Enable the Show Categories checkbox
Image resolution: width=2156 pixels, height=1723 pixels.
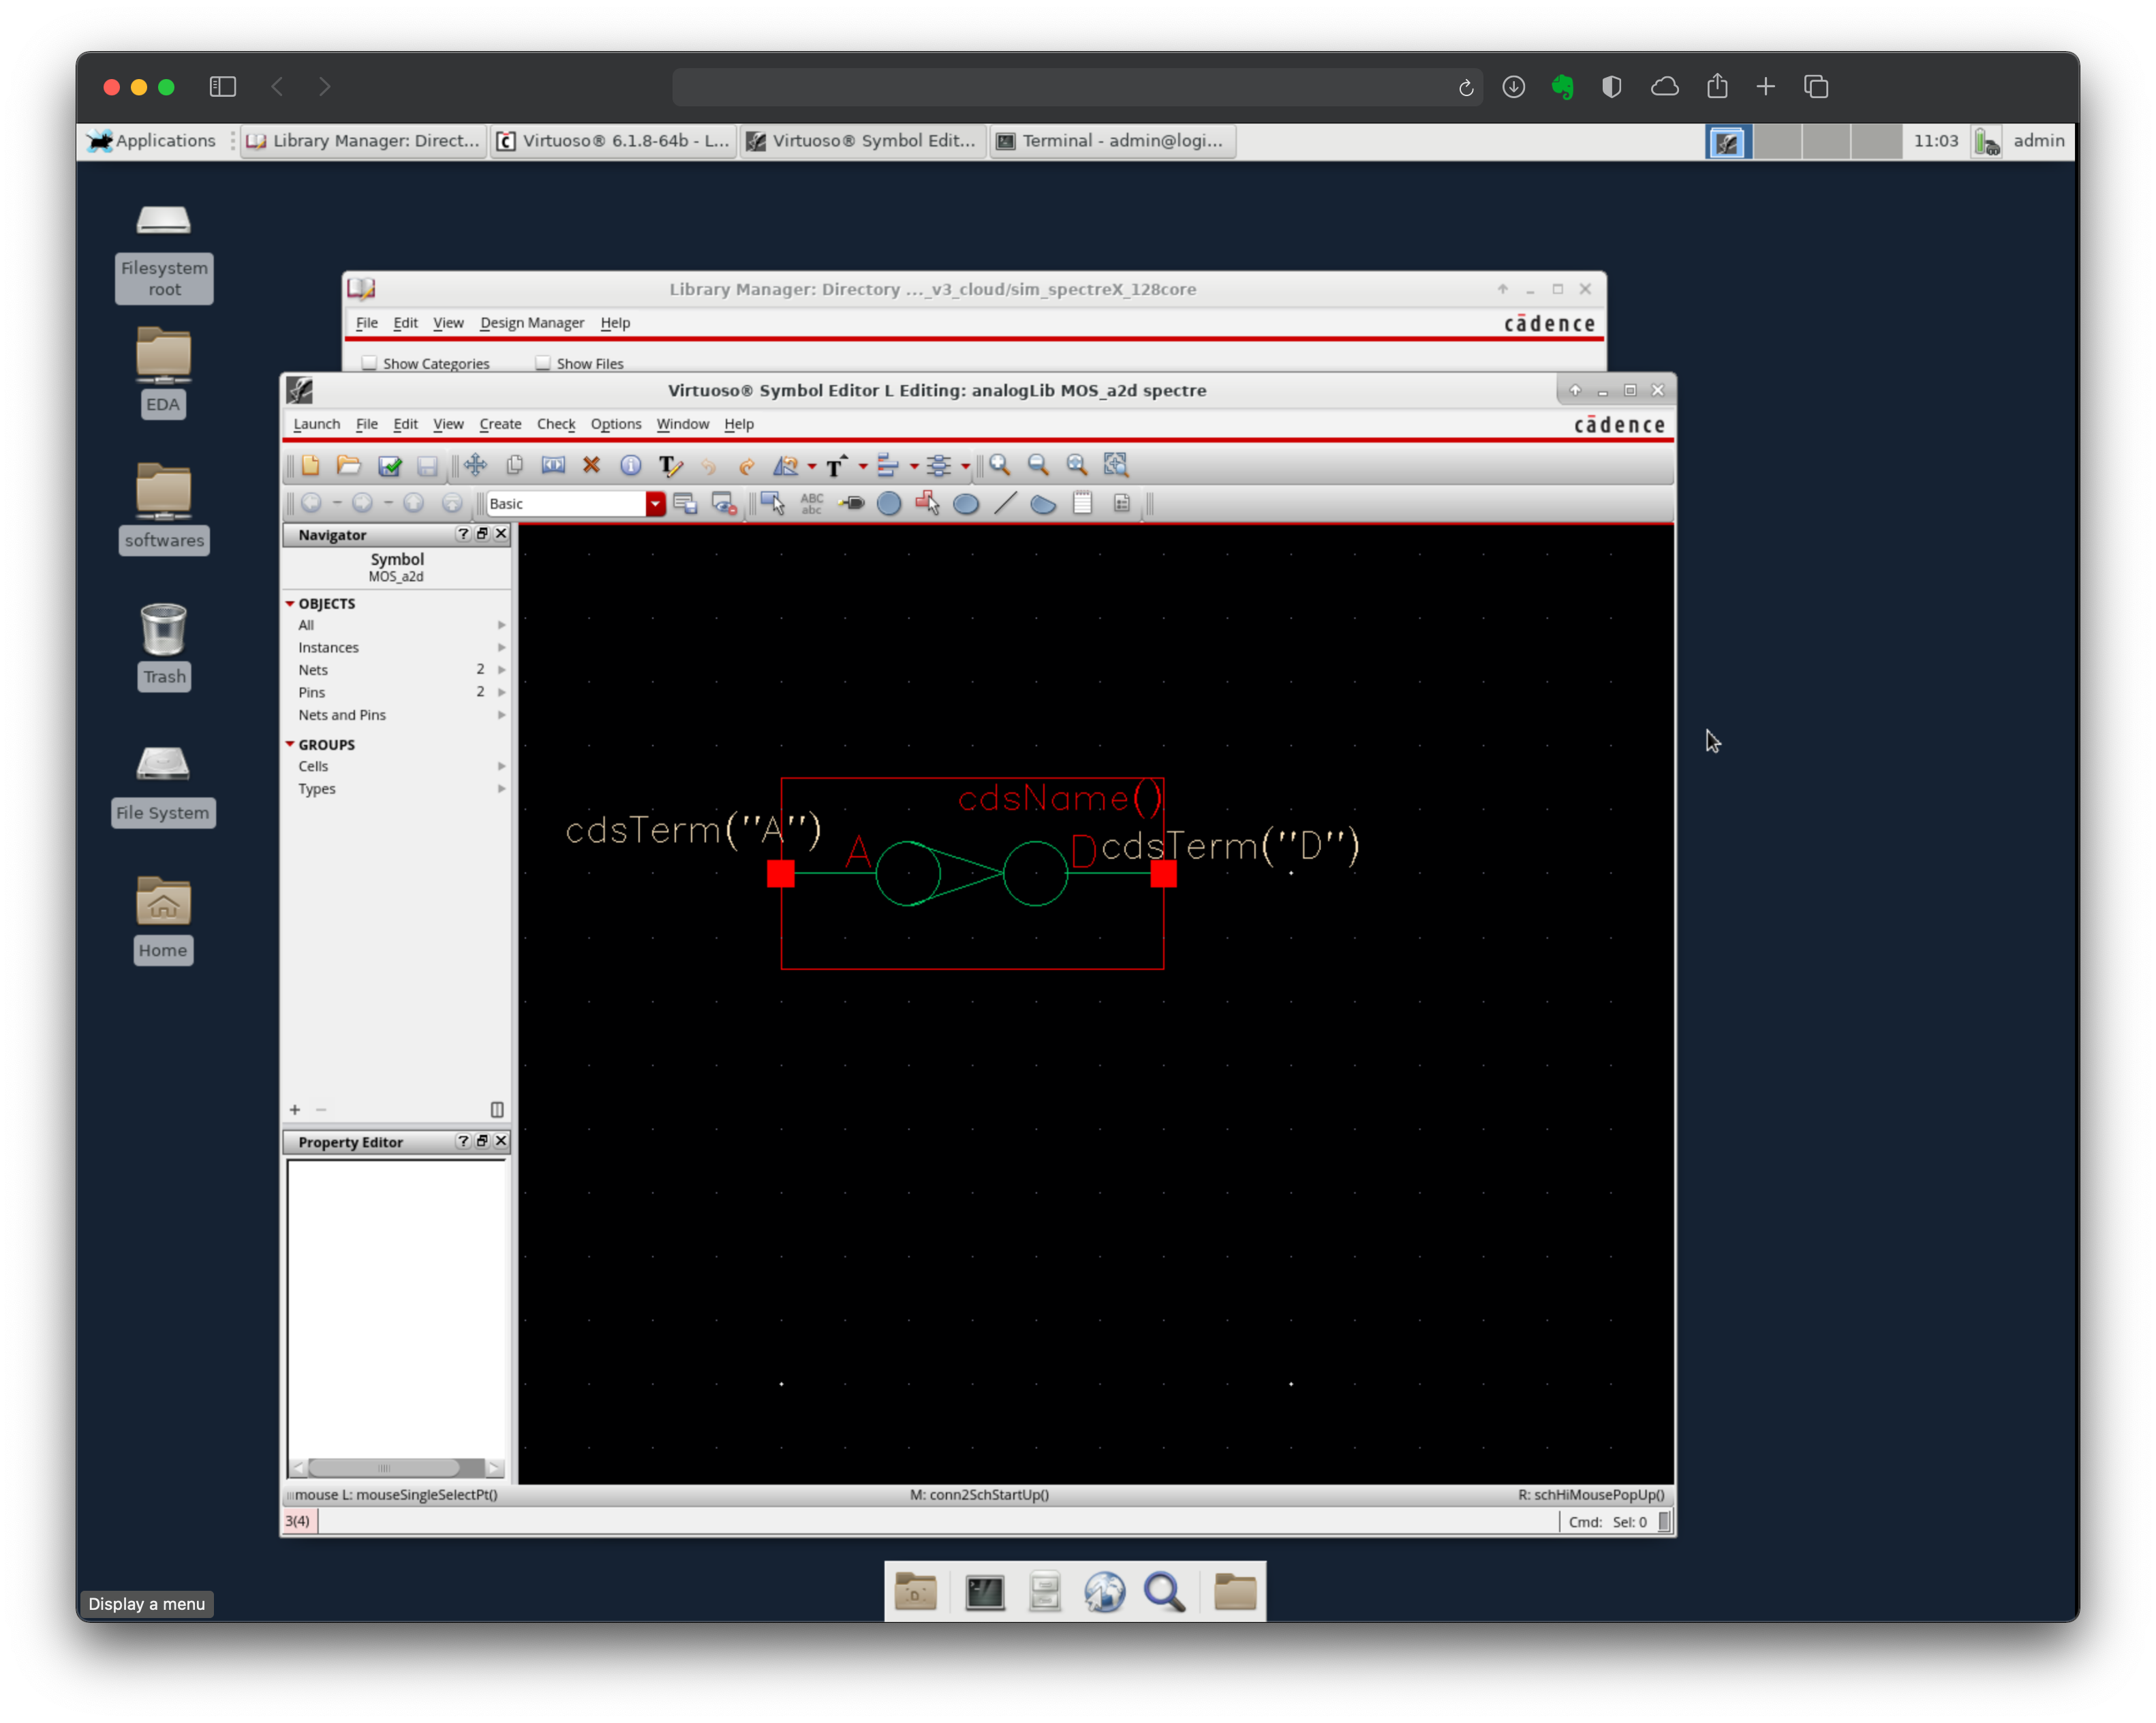370,363
